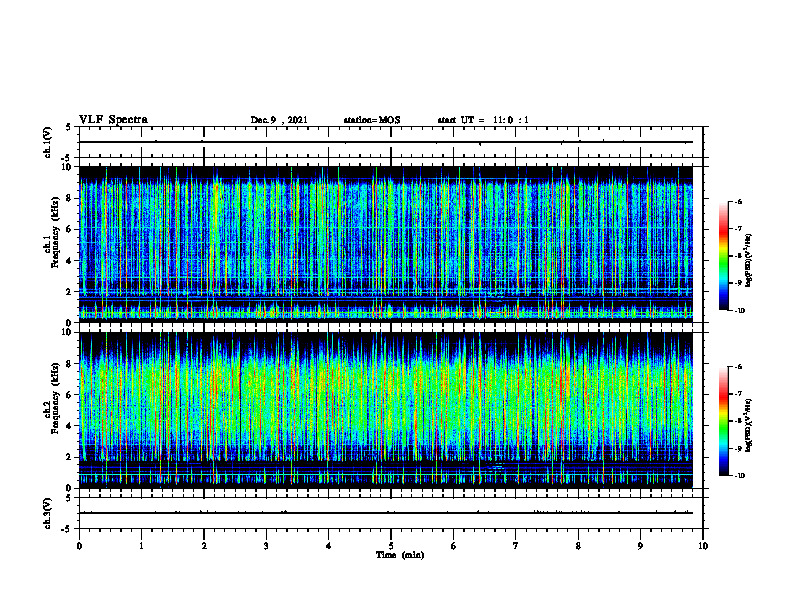This screenshot has width=792, height=612.
Task: Click the ch.1 spectrogram color bar
Action: click(723, 256)
